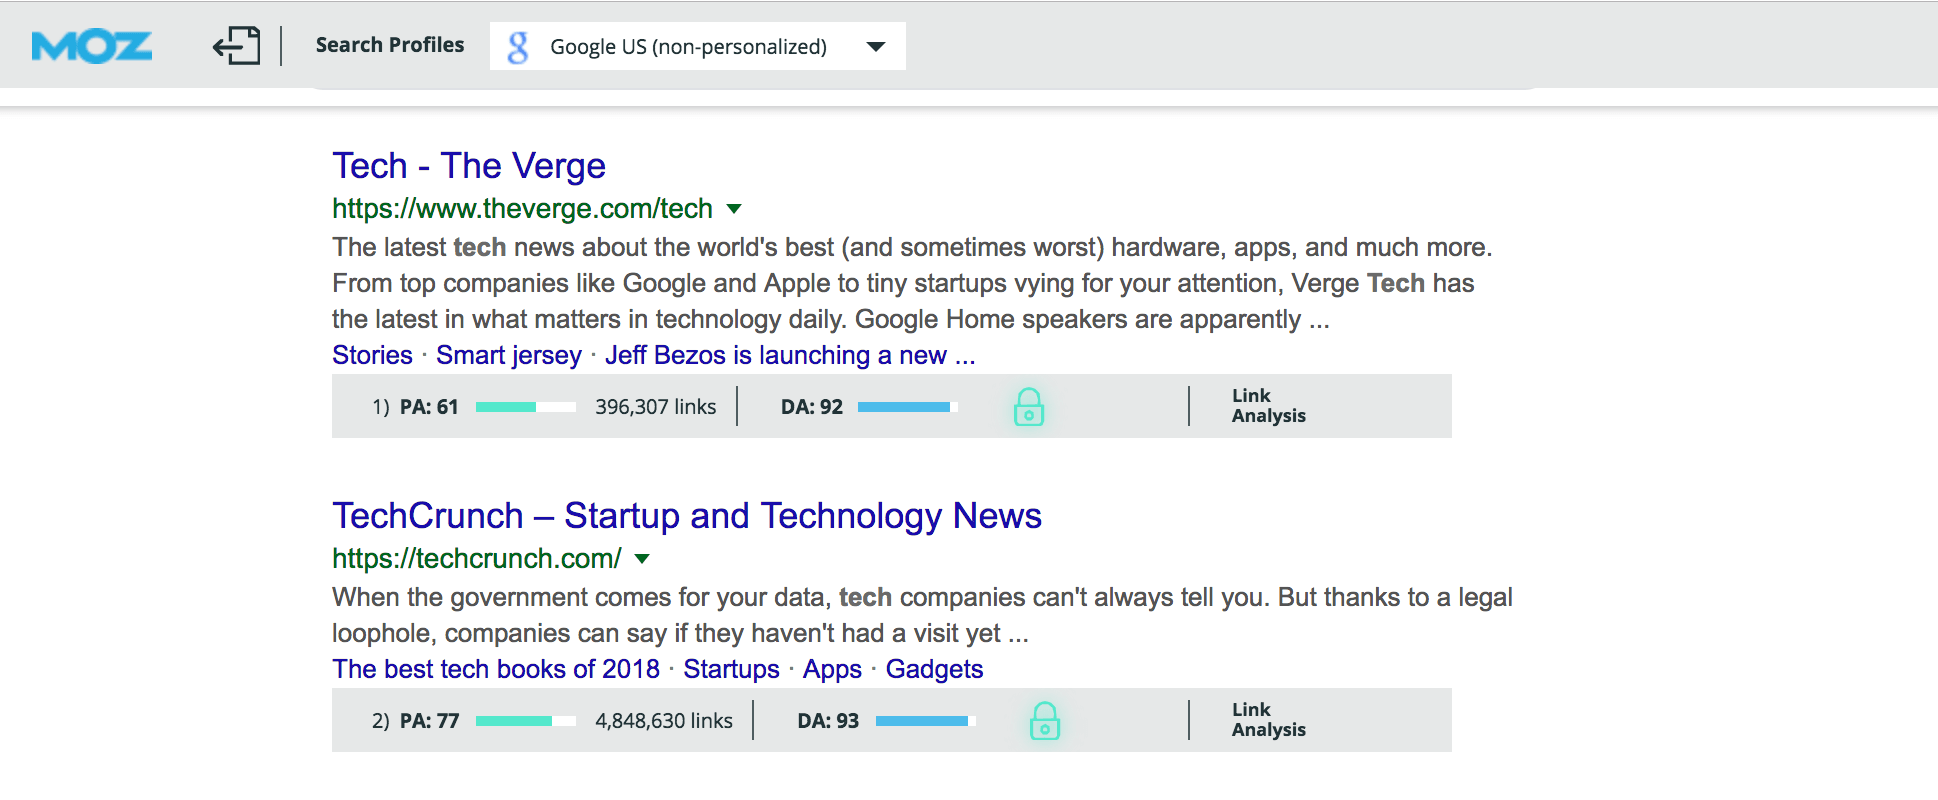Open 'The best tech books of 2018' link
This screenshot has height=800, width=1938.
click(x=496, y=669)
